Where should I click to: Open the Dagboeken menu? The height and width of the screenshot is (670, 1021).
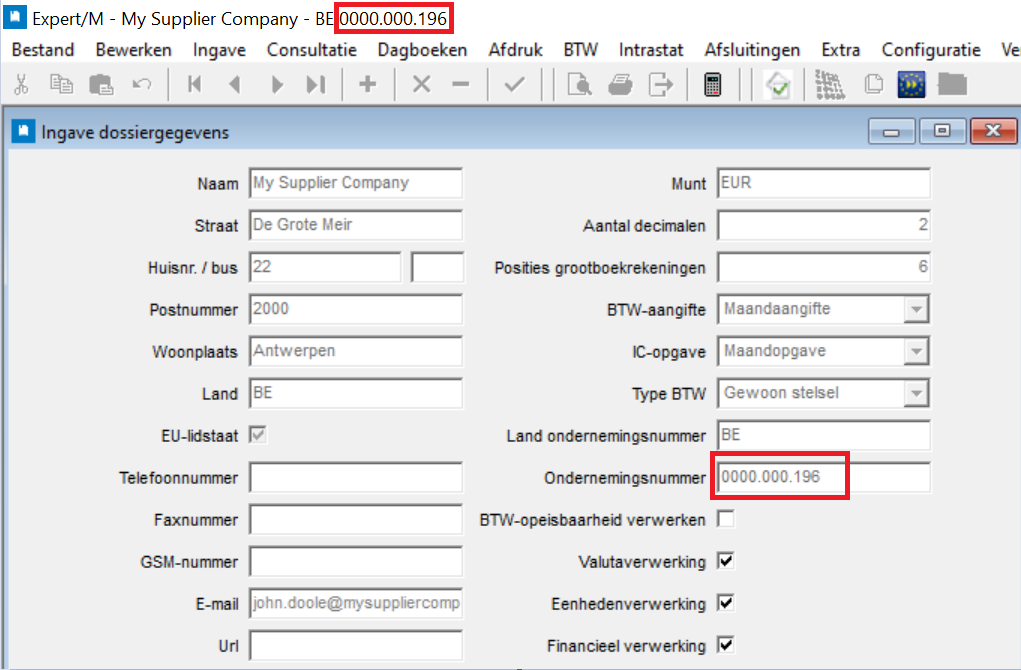tap(422, 50)
